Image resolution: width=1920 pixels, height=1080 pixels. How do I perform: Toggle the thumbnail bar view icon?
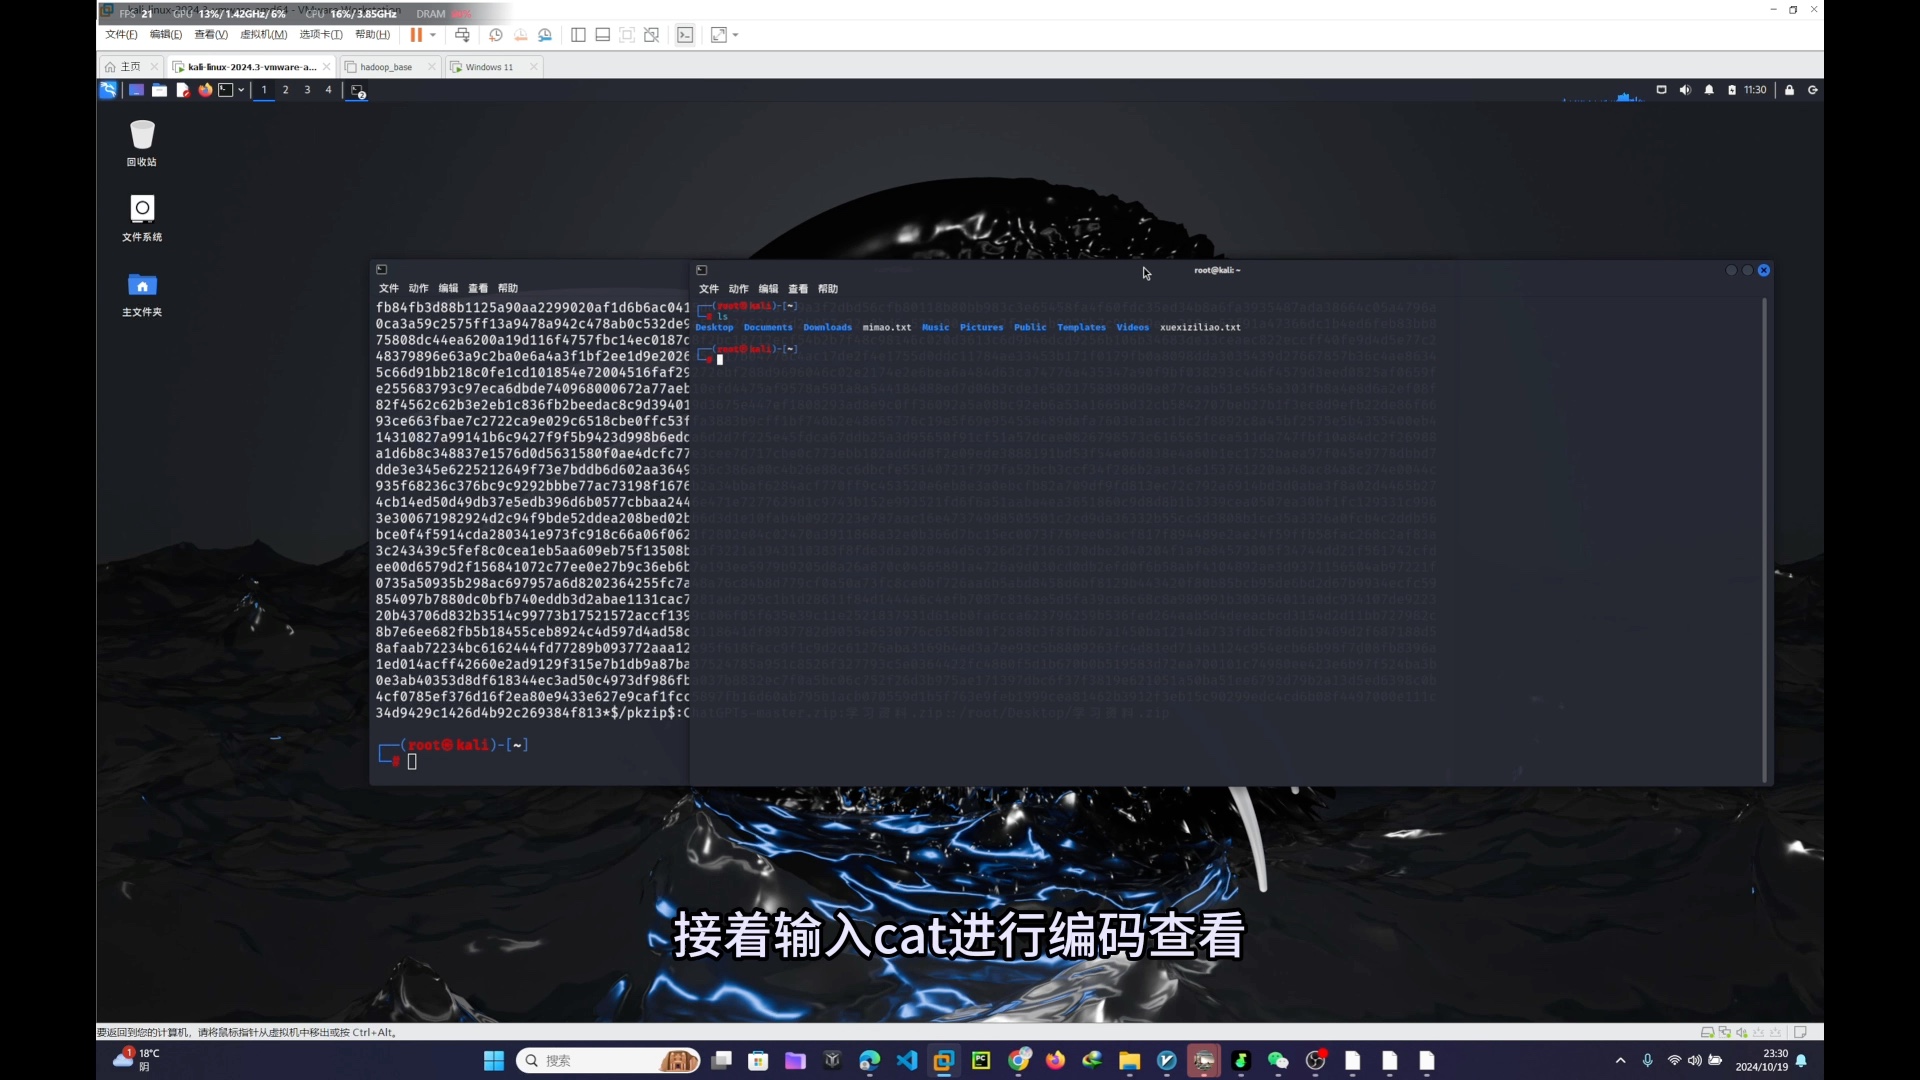pos(602,35)
